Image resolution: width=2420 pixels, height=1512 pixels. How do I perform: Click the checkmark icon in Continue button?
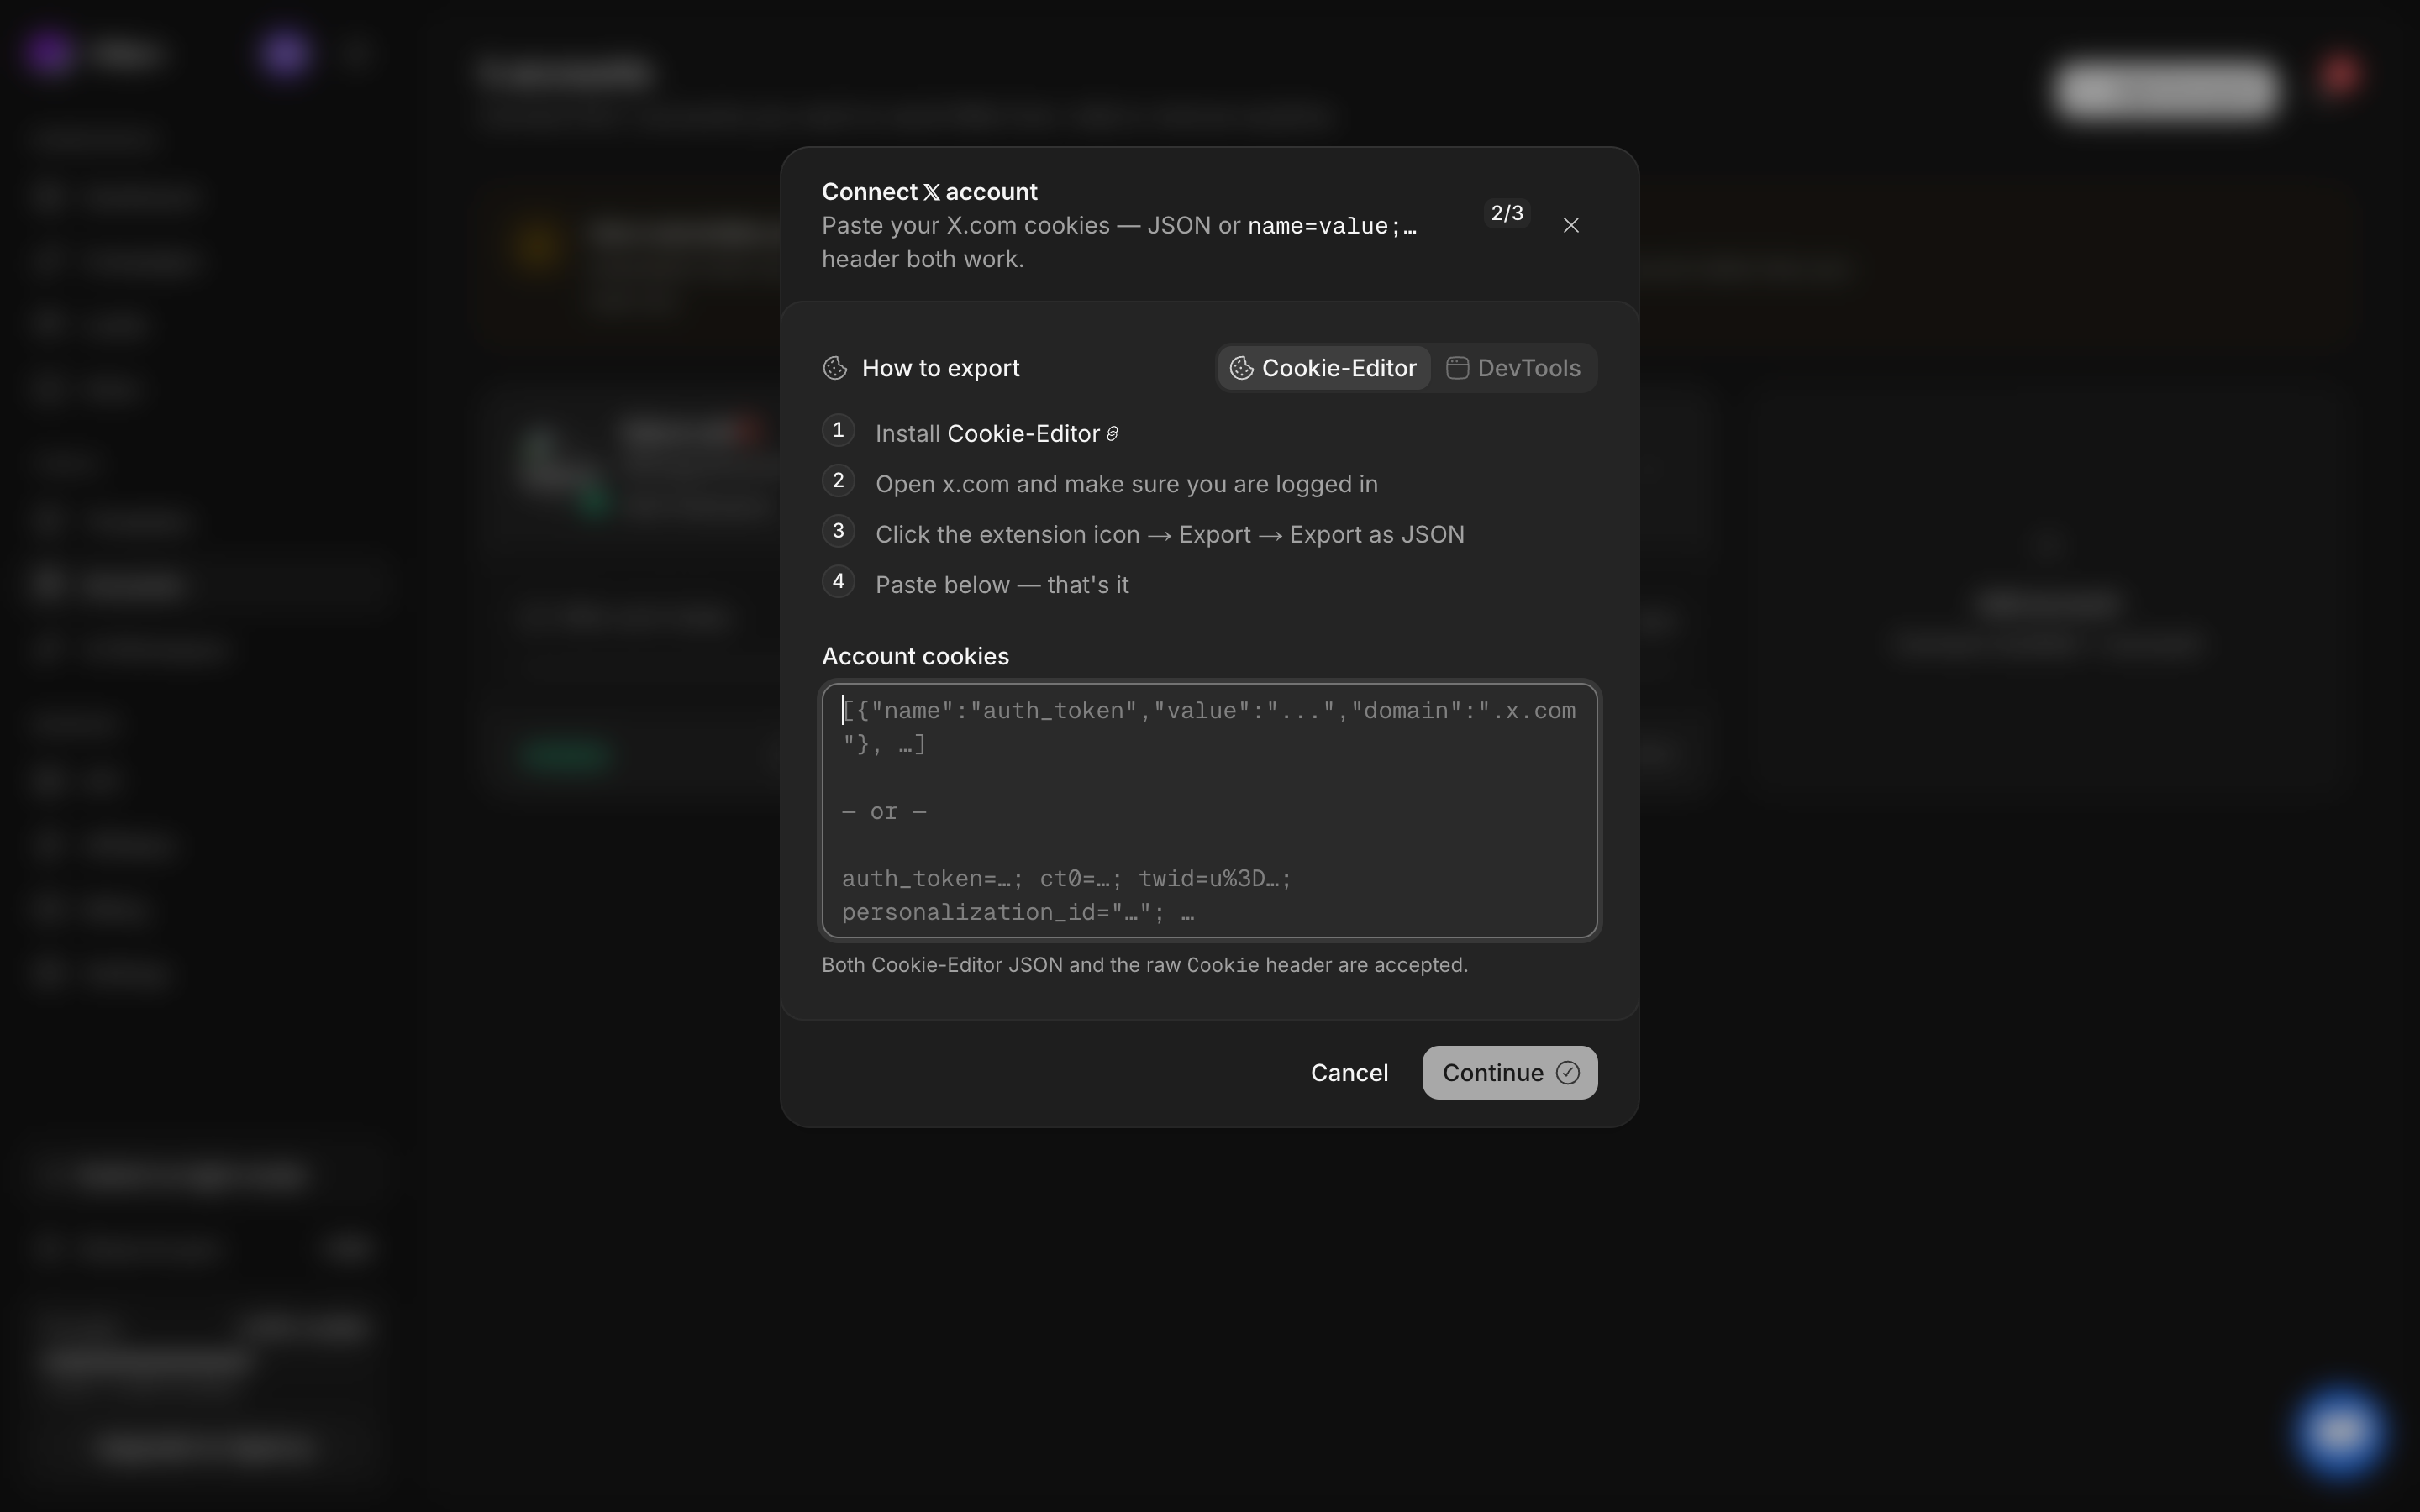click(x=1567, y=1073)
